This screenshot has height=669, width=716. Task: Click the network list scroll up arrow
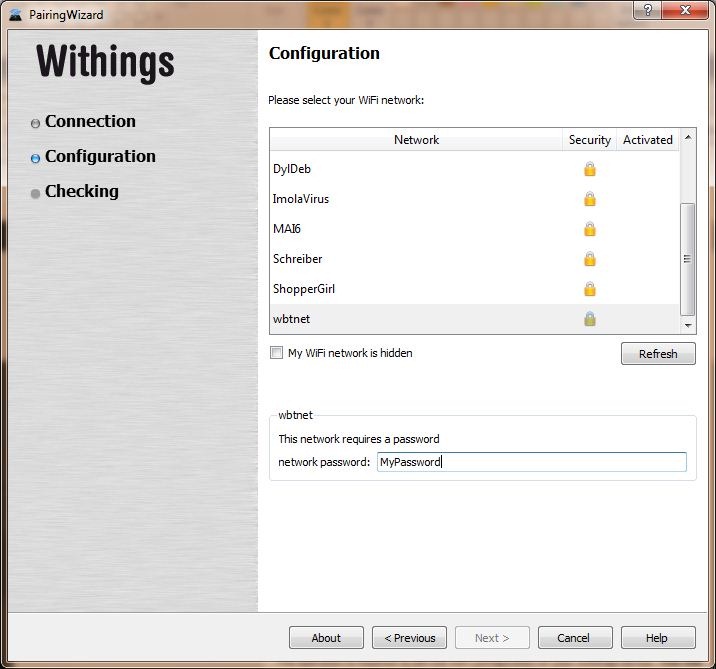(688, 137)
